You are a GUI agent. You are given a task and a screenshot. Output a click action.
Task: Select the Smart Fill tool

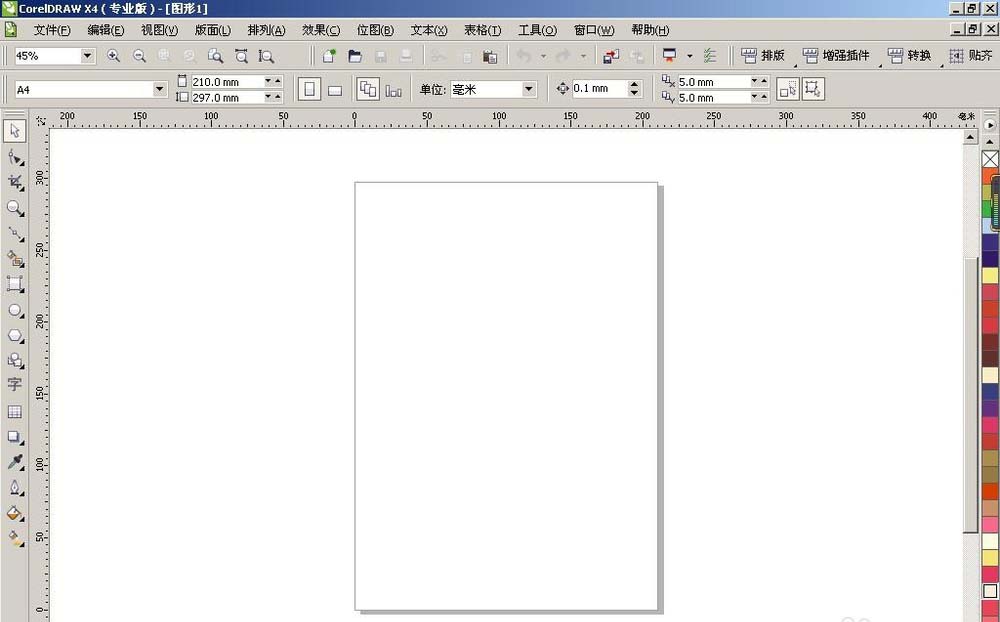pyautogui.click(x=15, y=258)
